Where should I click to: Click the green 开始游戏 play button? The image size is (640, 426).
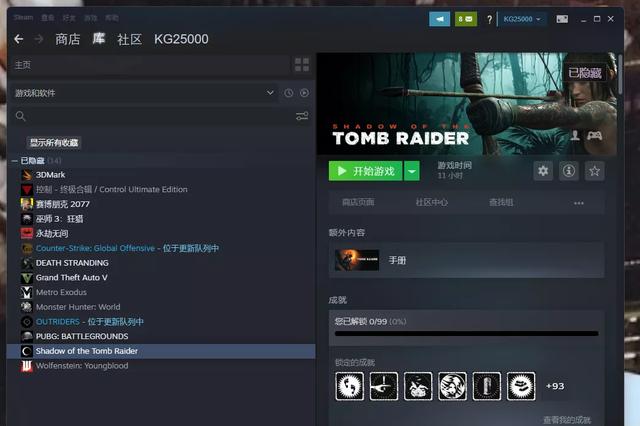pyautogui.click(x=365, y=171)
